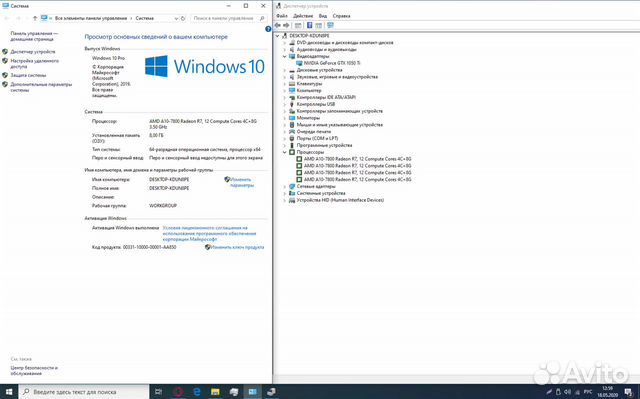Open the Справка menu in Device Manager

tap(341, 16)
